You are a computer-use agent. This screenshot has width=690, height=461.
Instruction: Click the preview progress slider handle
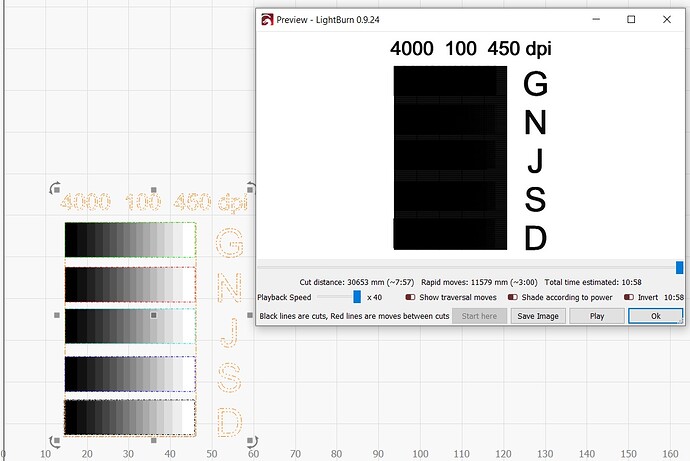point(679,267)
